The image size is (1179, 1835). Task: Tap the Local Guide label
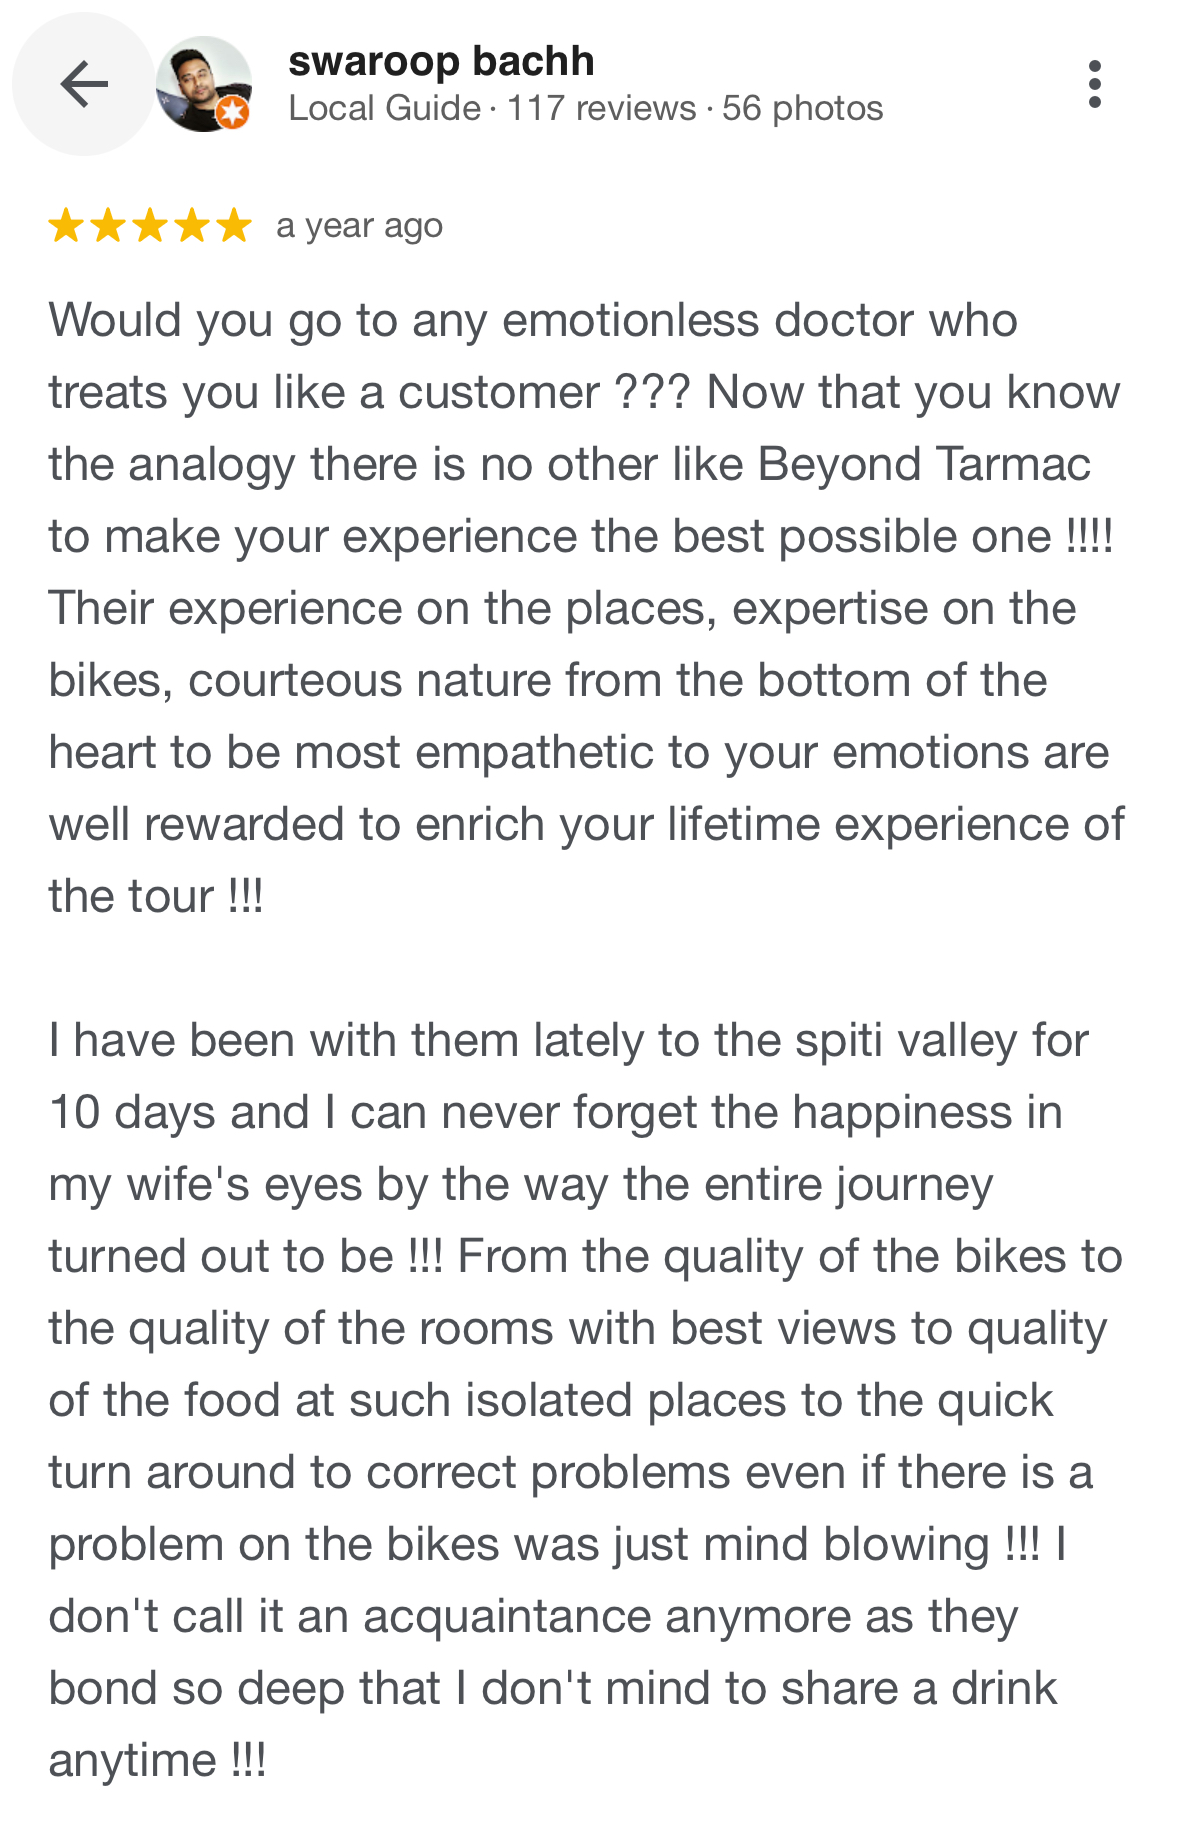click(384, 108)
